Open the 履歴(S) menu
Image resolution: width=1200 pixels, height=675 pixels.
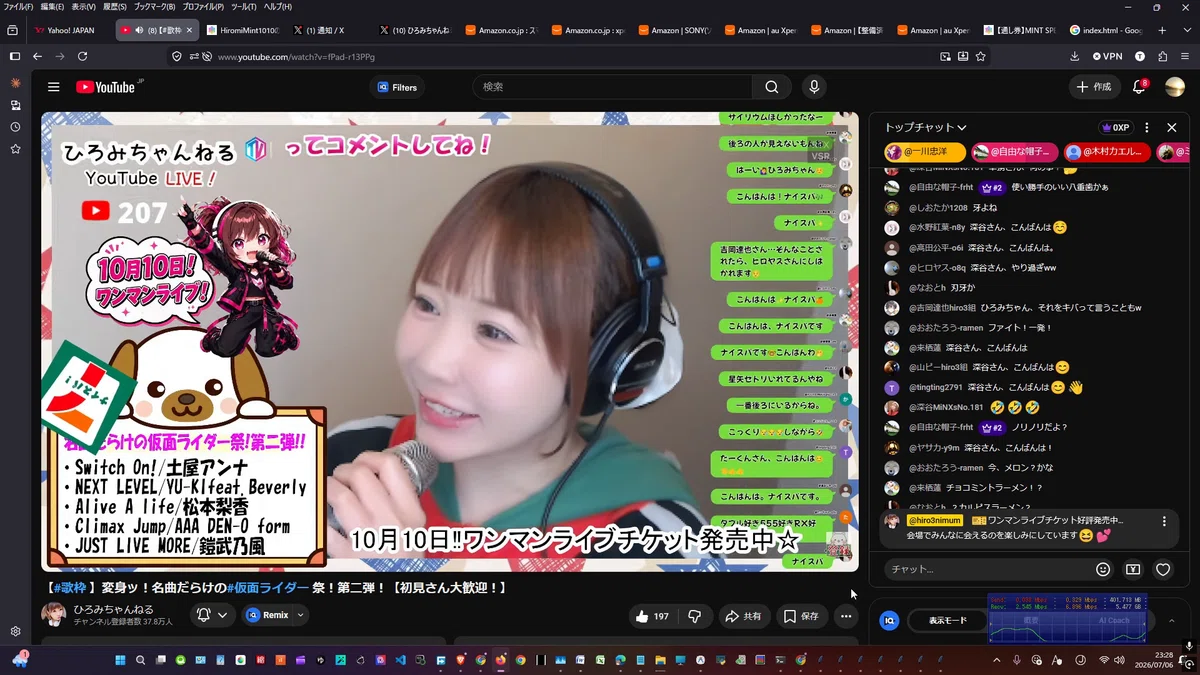tap(115, 7)
